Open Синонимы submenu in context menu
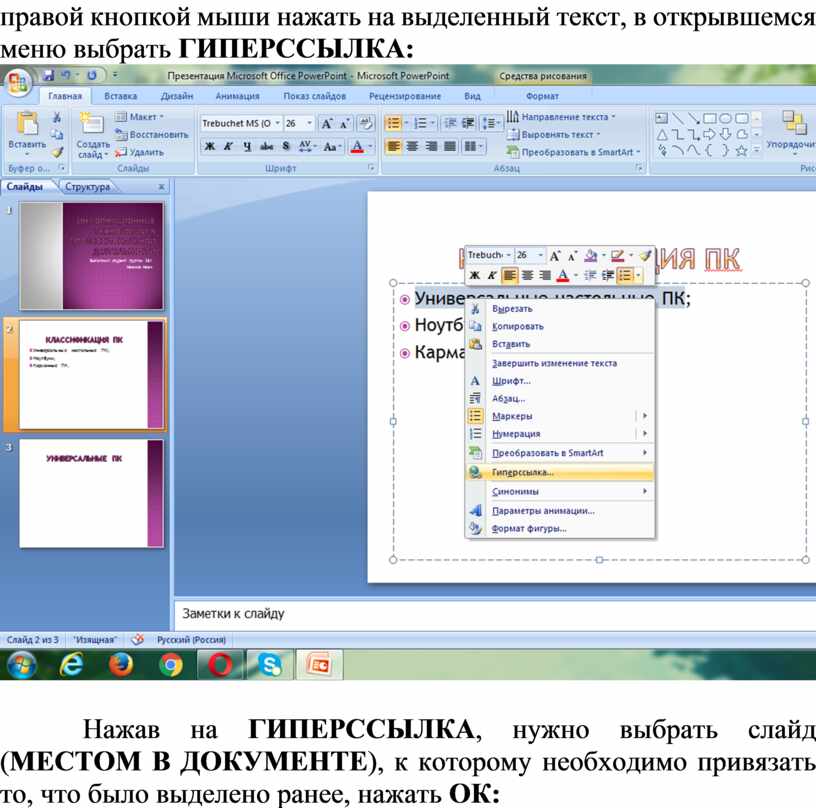816x808 pixels. 559,492
